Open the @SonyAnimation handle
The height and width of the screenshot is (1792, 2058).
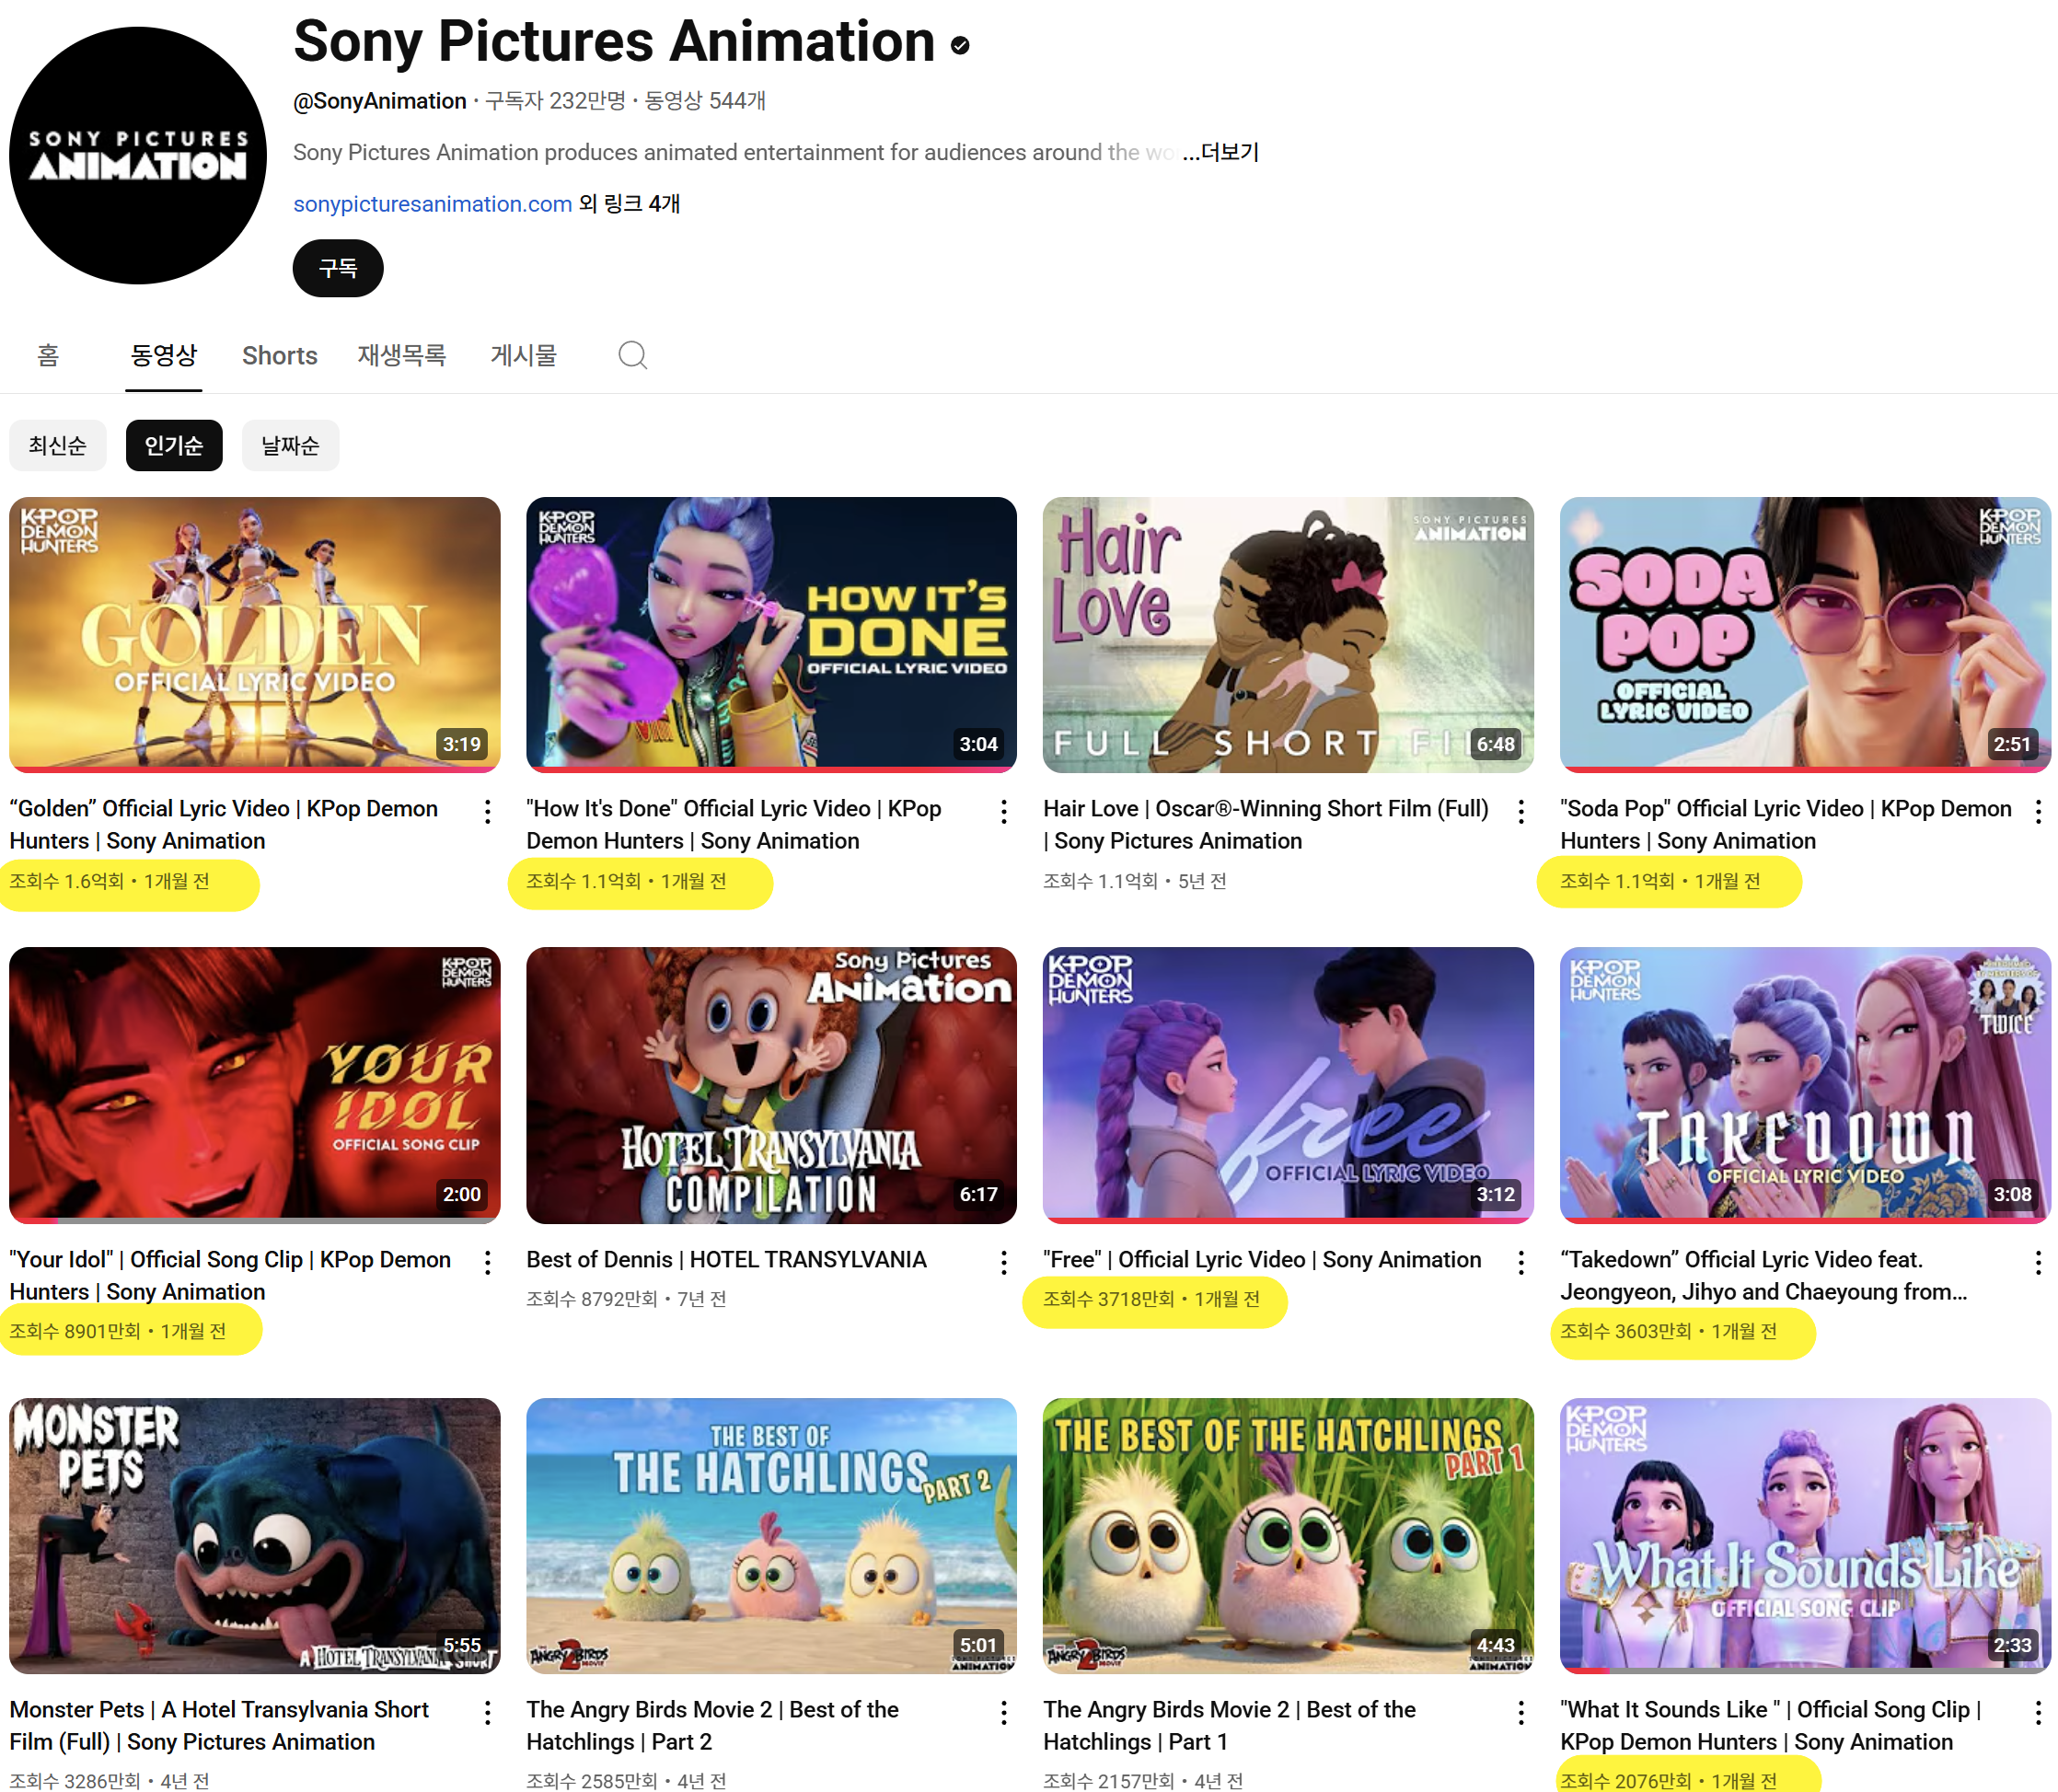point(380,101)
